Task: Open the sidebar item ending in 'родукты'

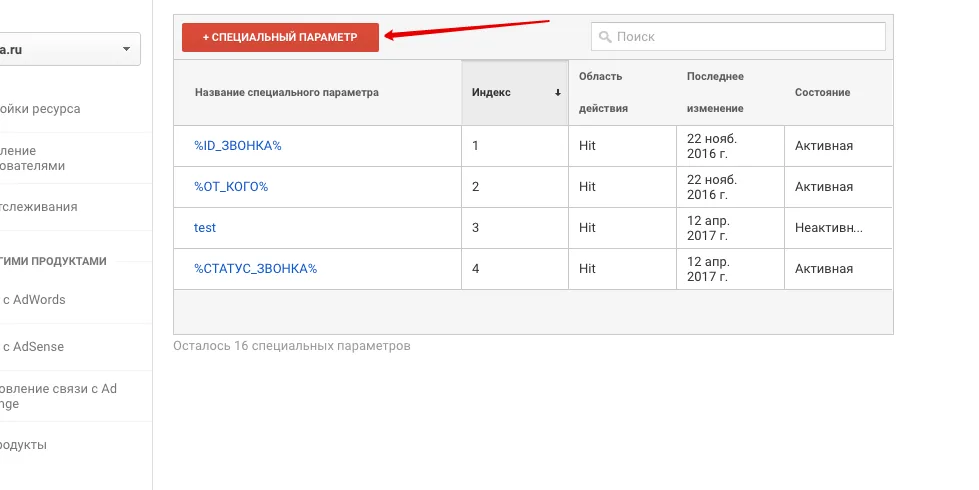Action: click(x=23, y=445)
